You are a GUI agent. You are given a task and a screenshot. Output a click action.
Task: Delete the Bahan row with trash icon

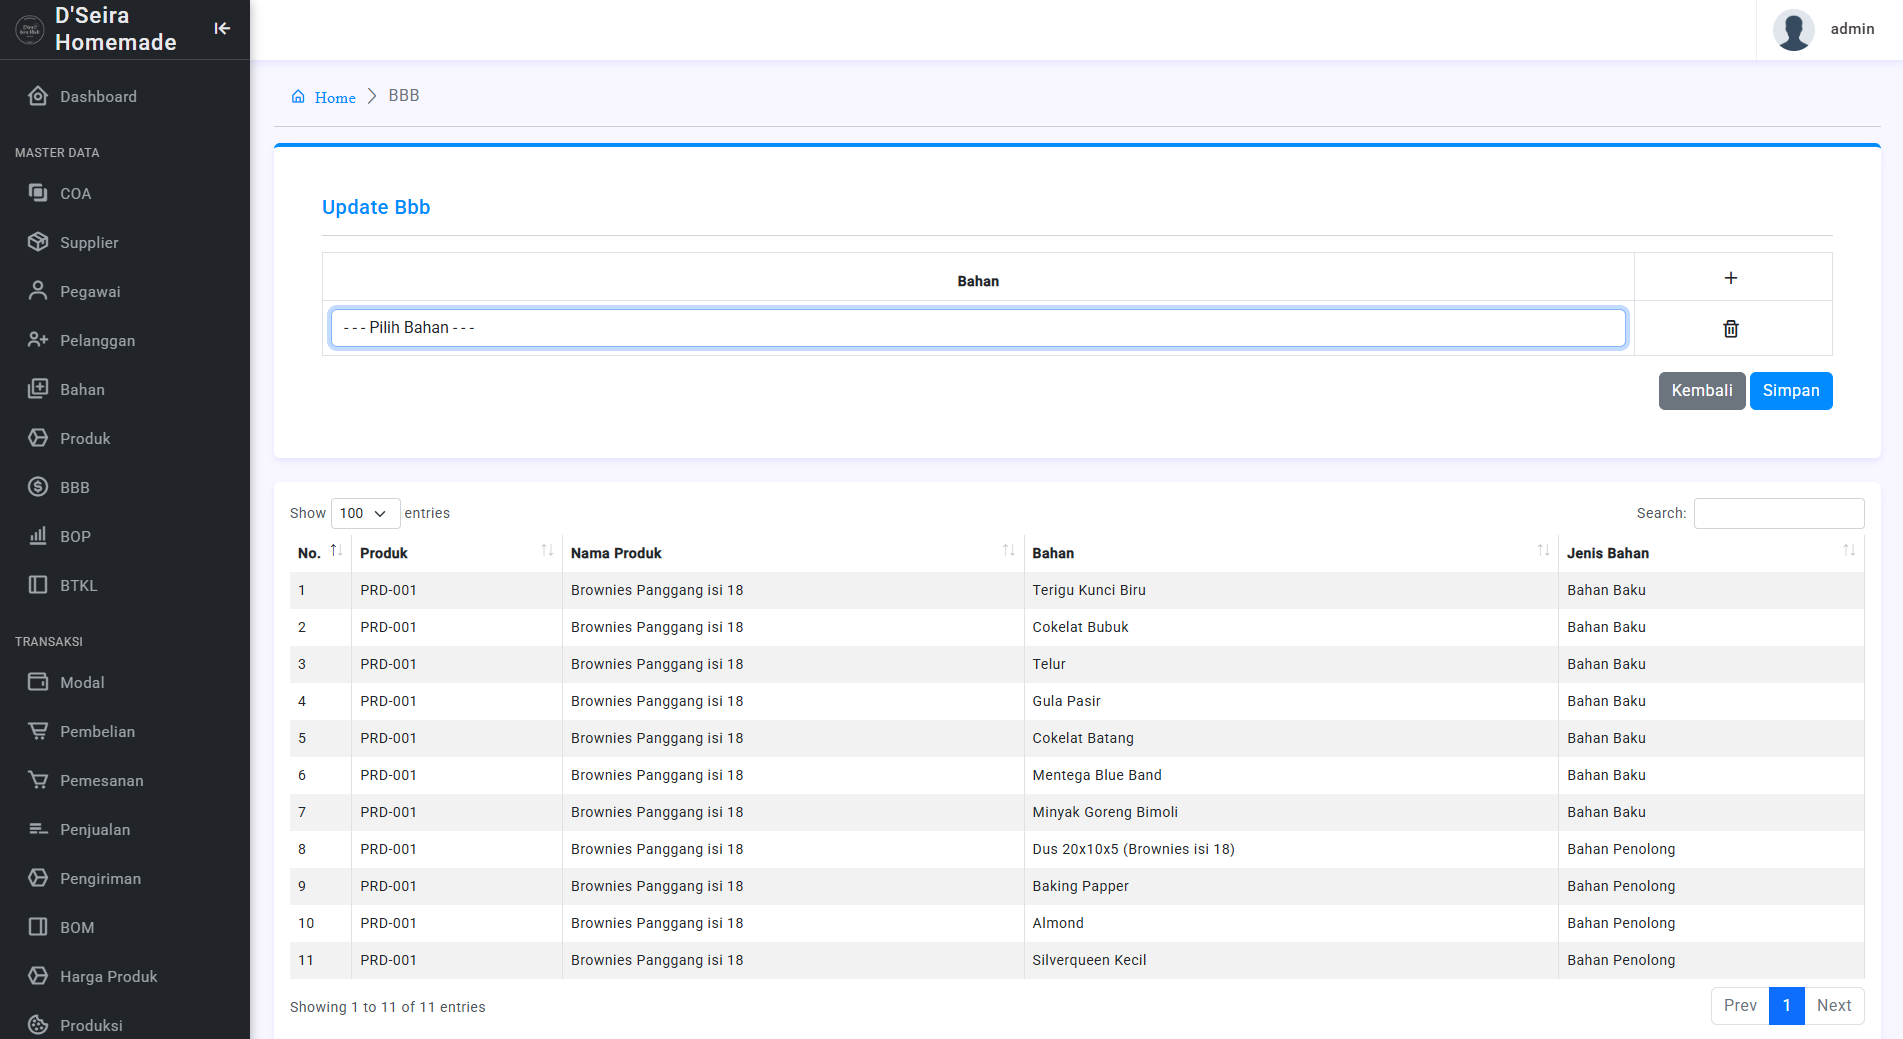[1731, 329]
